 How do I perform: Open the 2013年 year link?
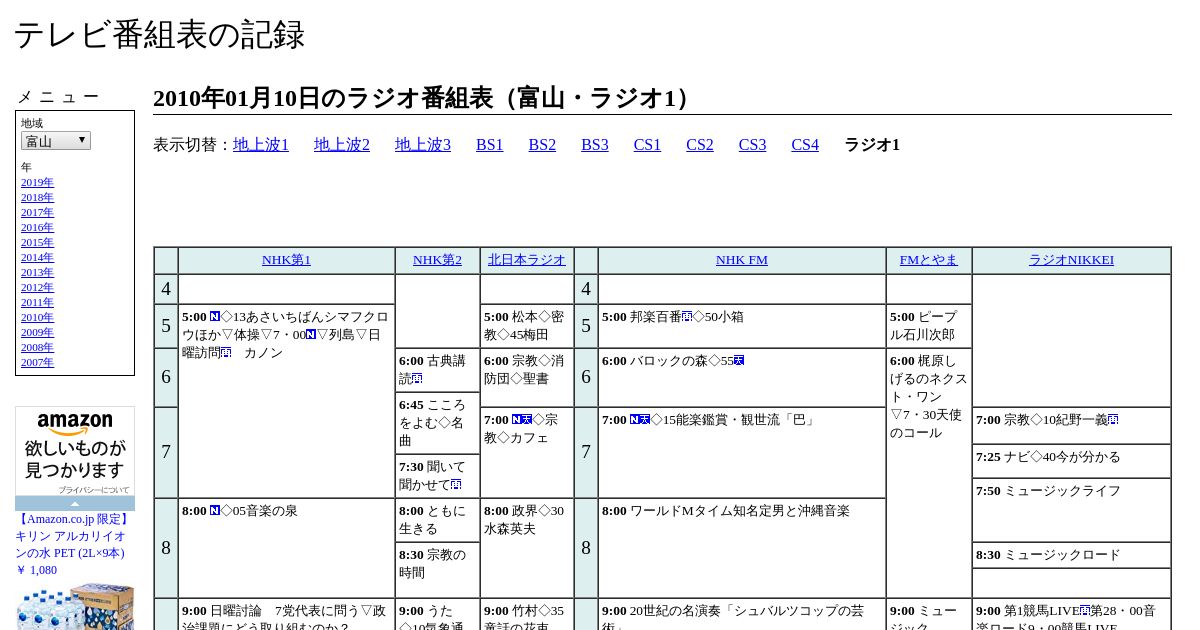point(37,273)
